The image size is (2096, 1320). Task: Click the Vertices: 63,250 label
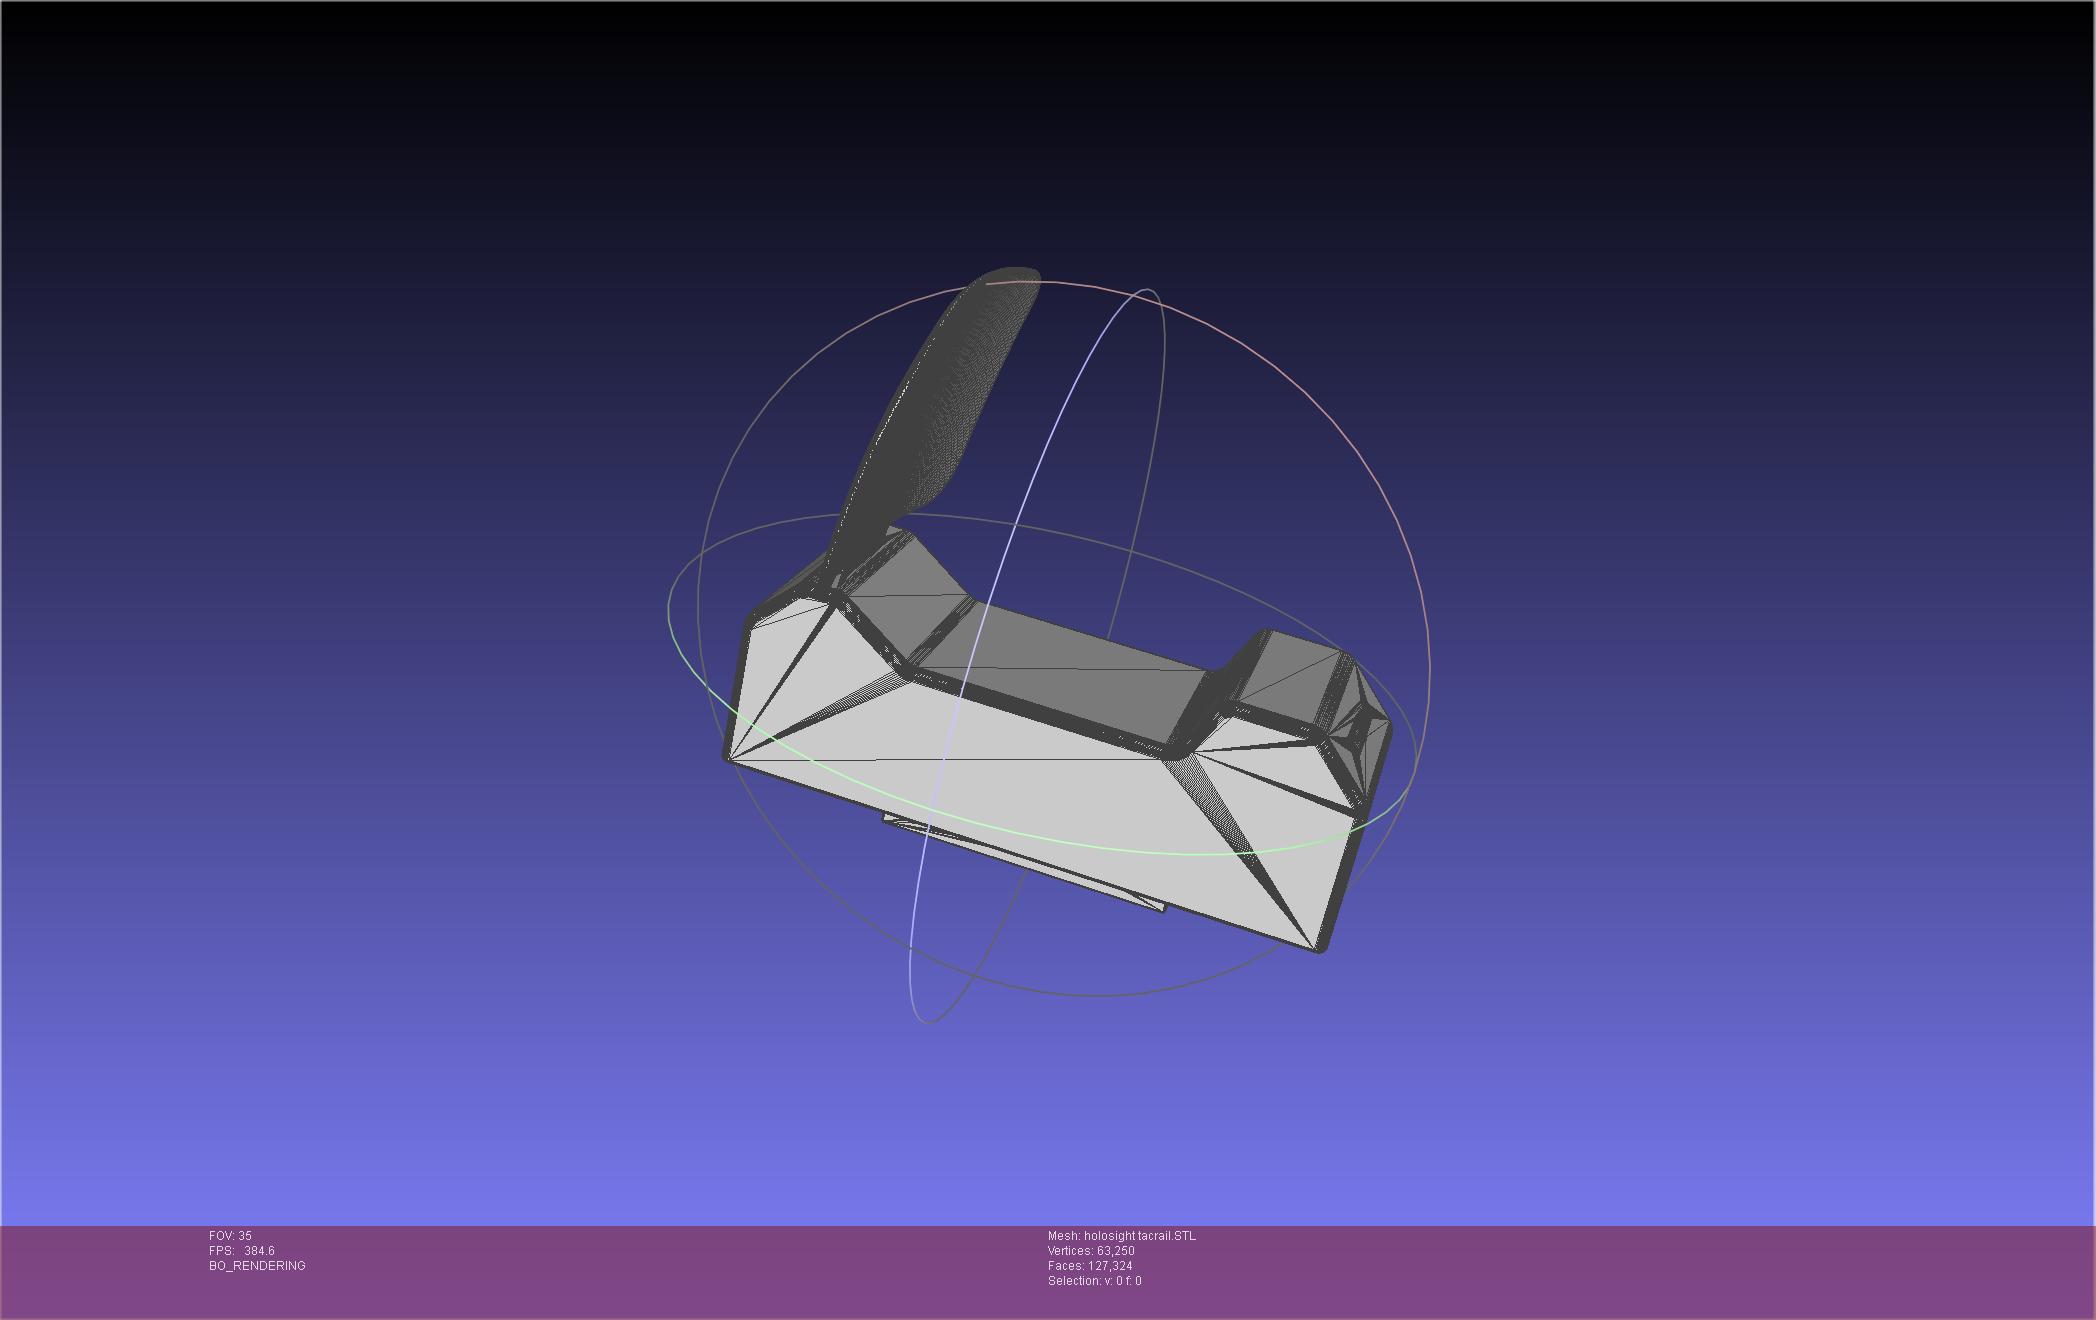pyautogui.click(x=1090, y=1251)
